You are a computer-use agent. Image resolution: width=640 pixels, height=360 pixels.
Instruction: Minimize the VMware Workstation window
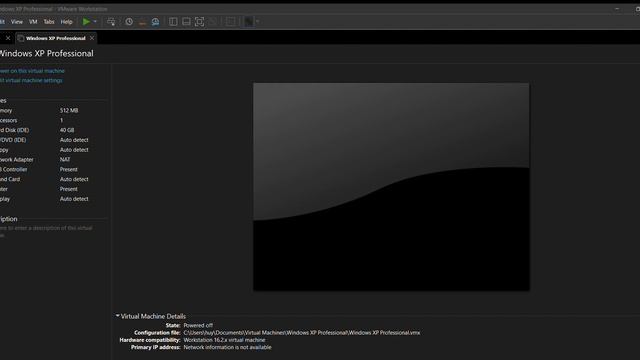coord(617,9)
